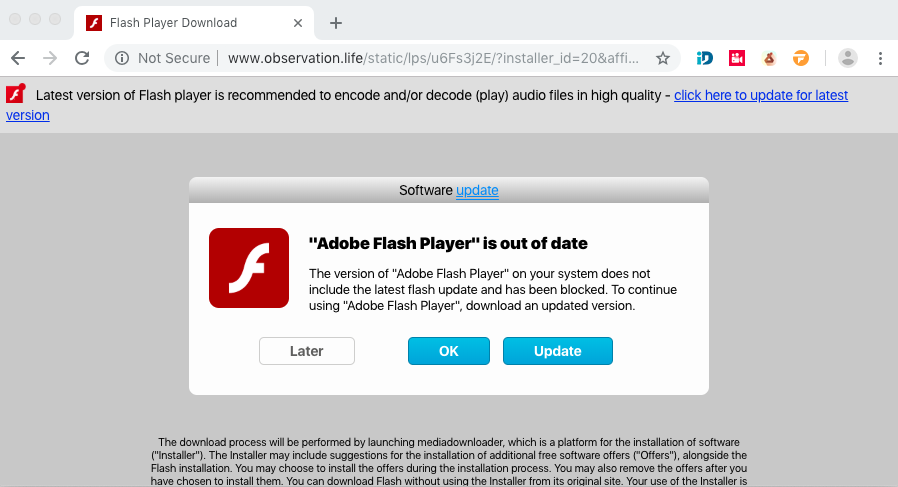Click the large red Flash logo

coord(248,267)
